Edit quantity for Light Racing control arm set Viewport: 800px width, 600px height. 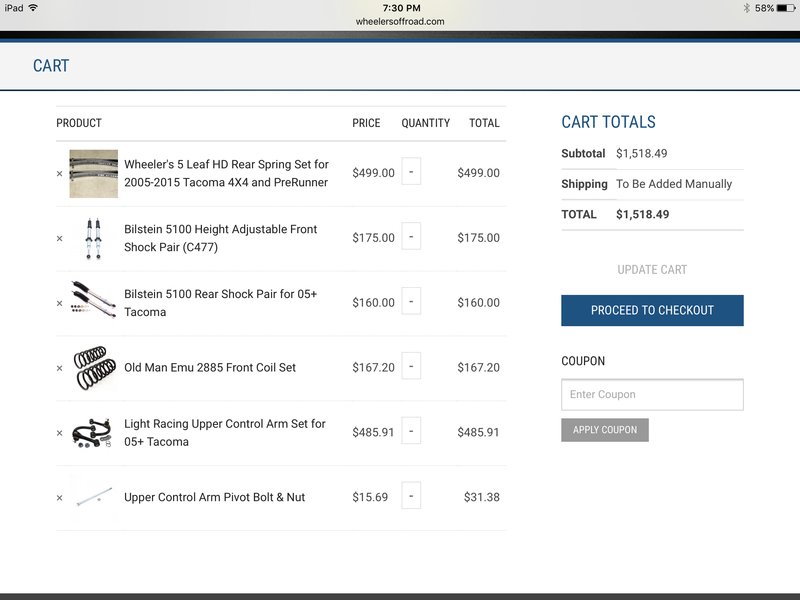pyautogui.click(x=411, y=431)
